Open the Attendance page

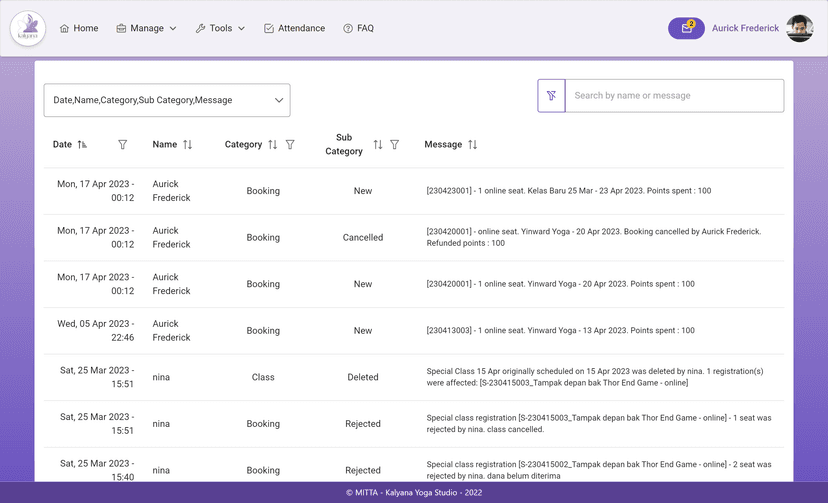point(294,28)
